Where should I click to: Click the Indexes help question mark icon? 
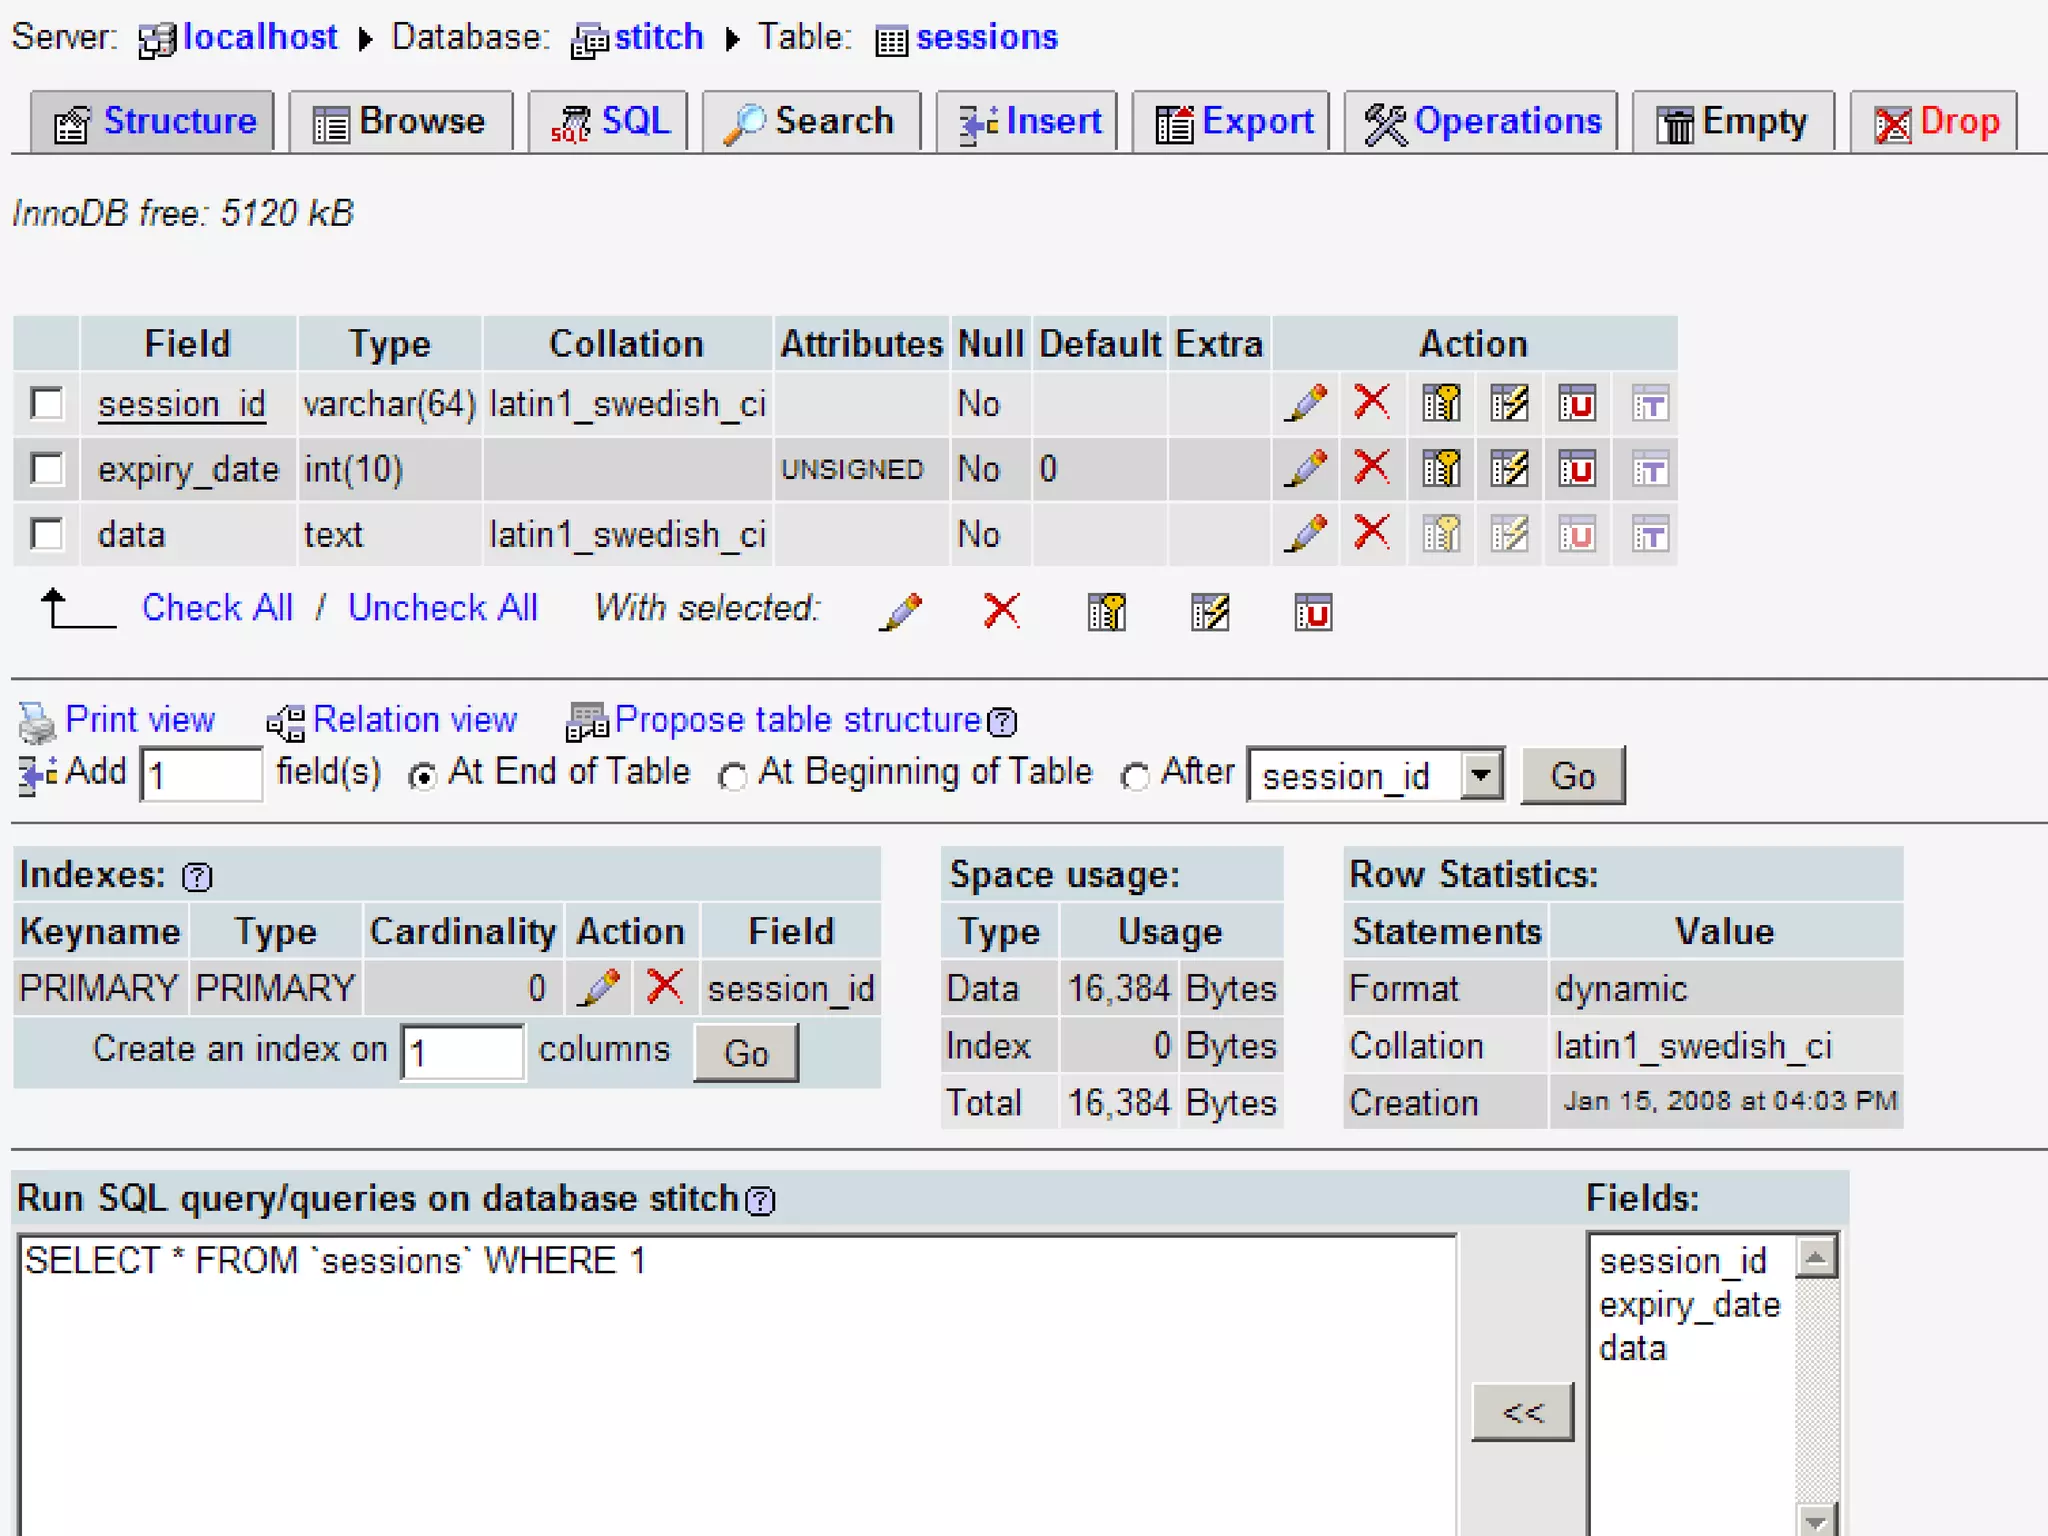[x=197, y=877]
